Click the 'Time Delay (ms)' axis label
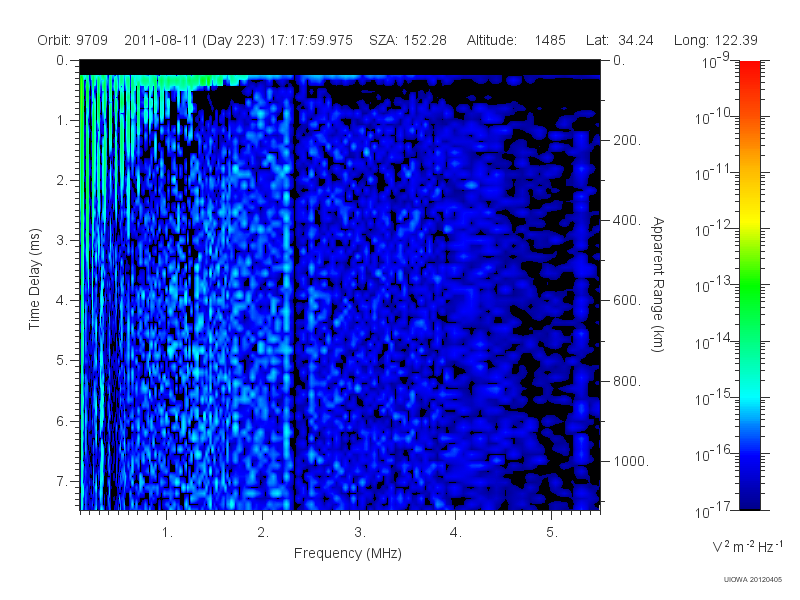The image size is (800, 600). [34, 279]
